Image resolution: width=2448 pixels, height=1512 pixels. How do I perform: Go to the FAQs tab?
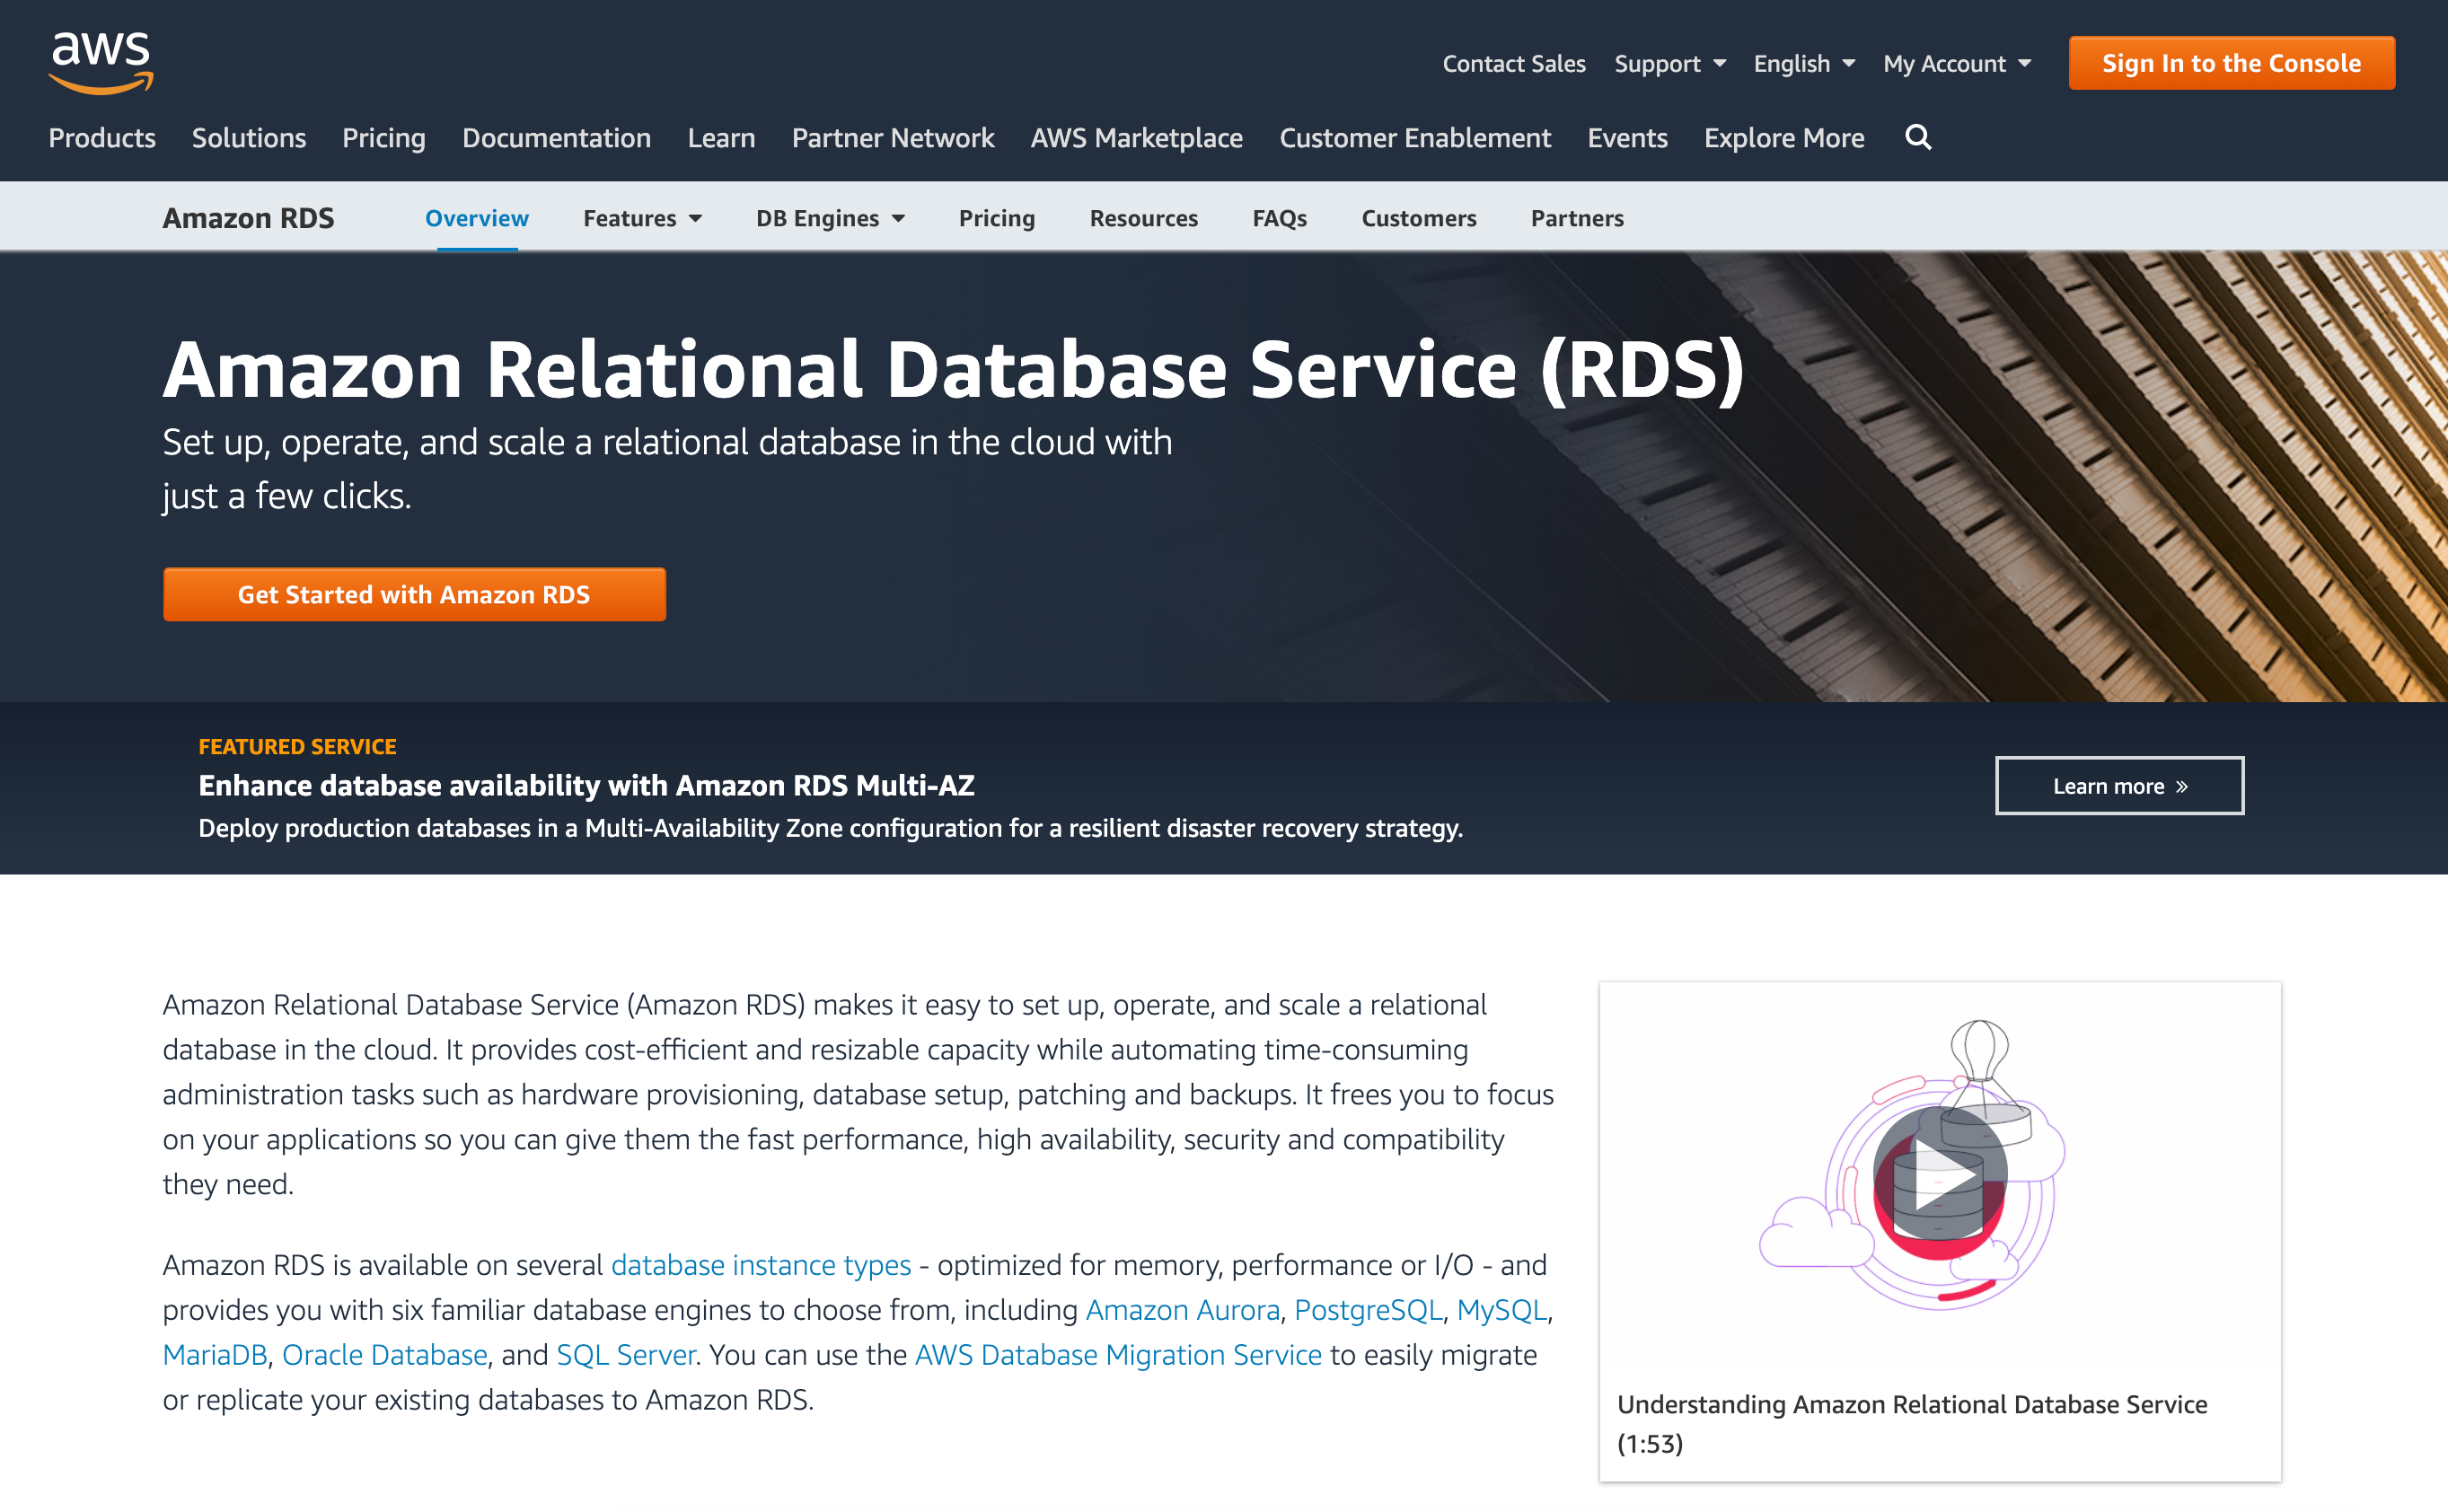click(1279, 218)
